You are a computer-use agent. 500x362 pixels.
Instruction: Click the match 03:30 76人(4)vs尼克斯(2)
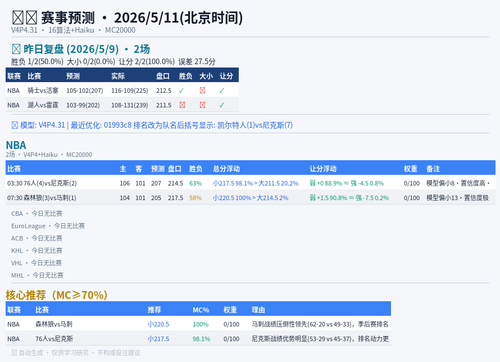click(42, 183)
